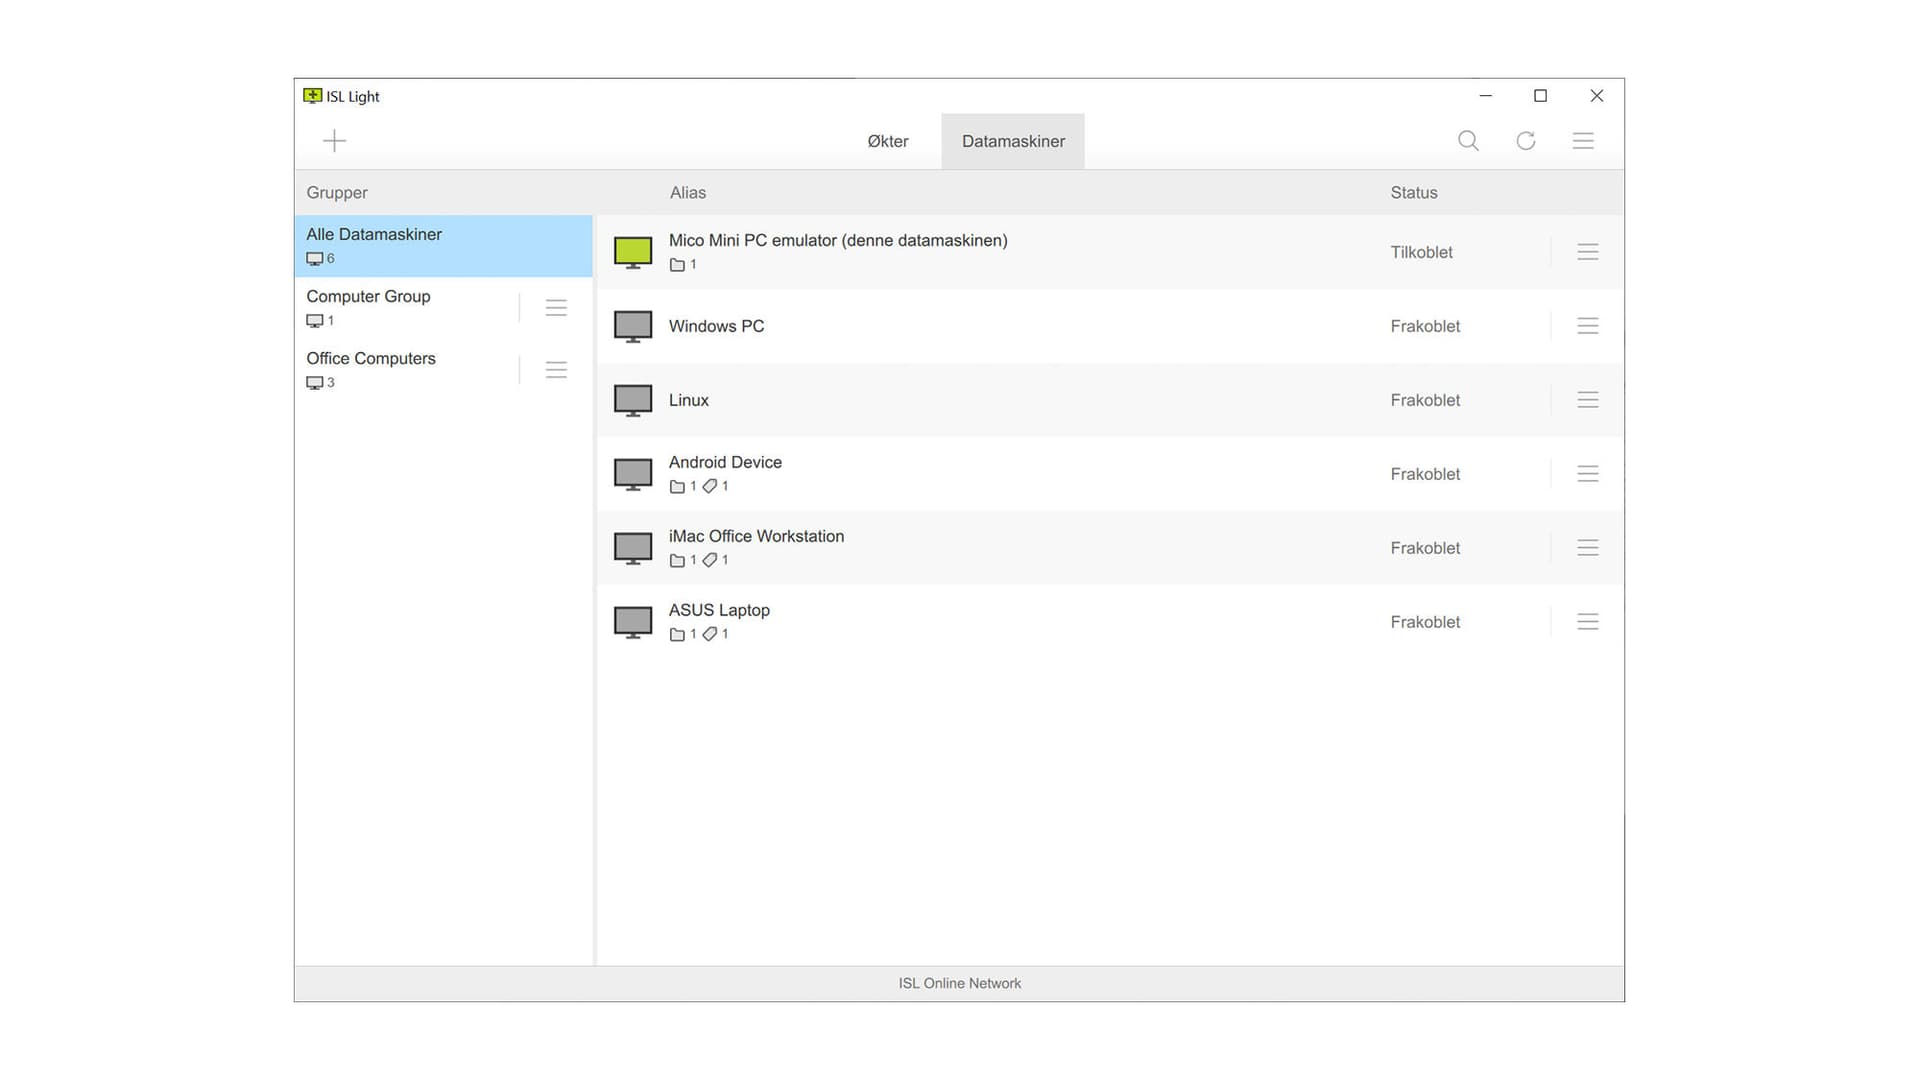Click the Tilkoblet status of Mico Mini PC
1920x1080 pixels.
(x=1421, y=253)
